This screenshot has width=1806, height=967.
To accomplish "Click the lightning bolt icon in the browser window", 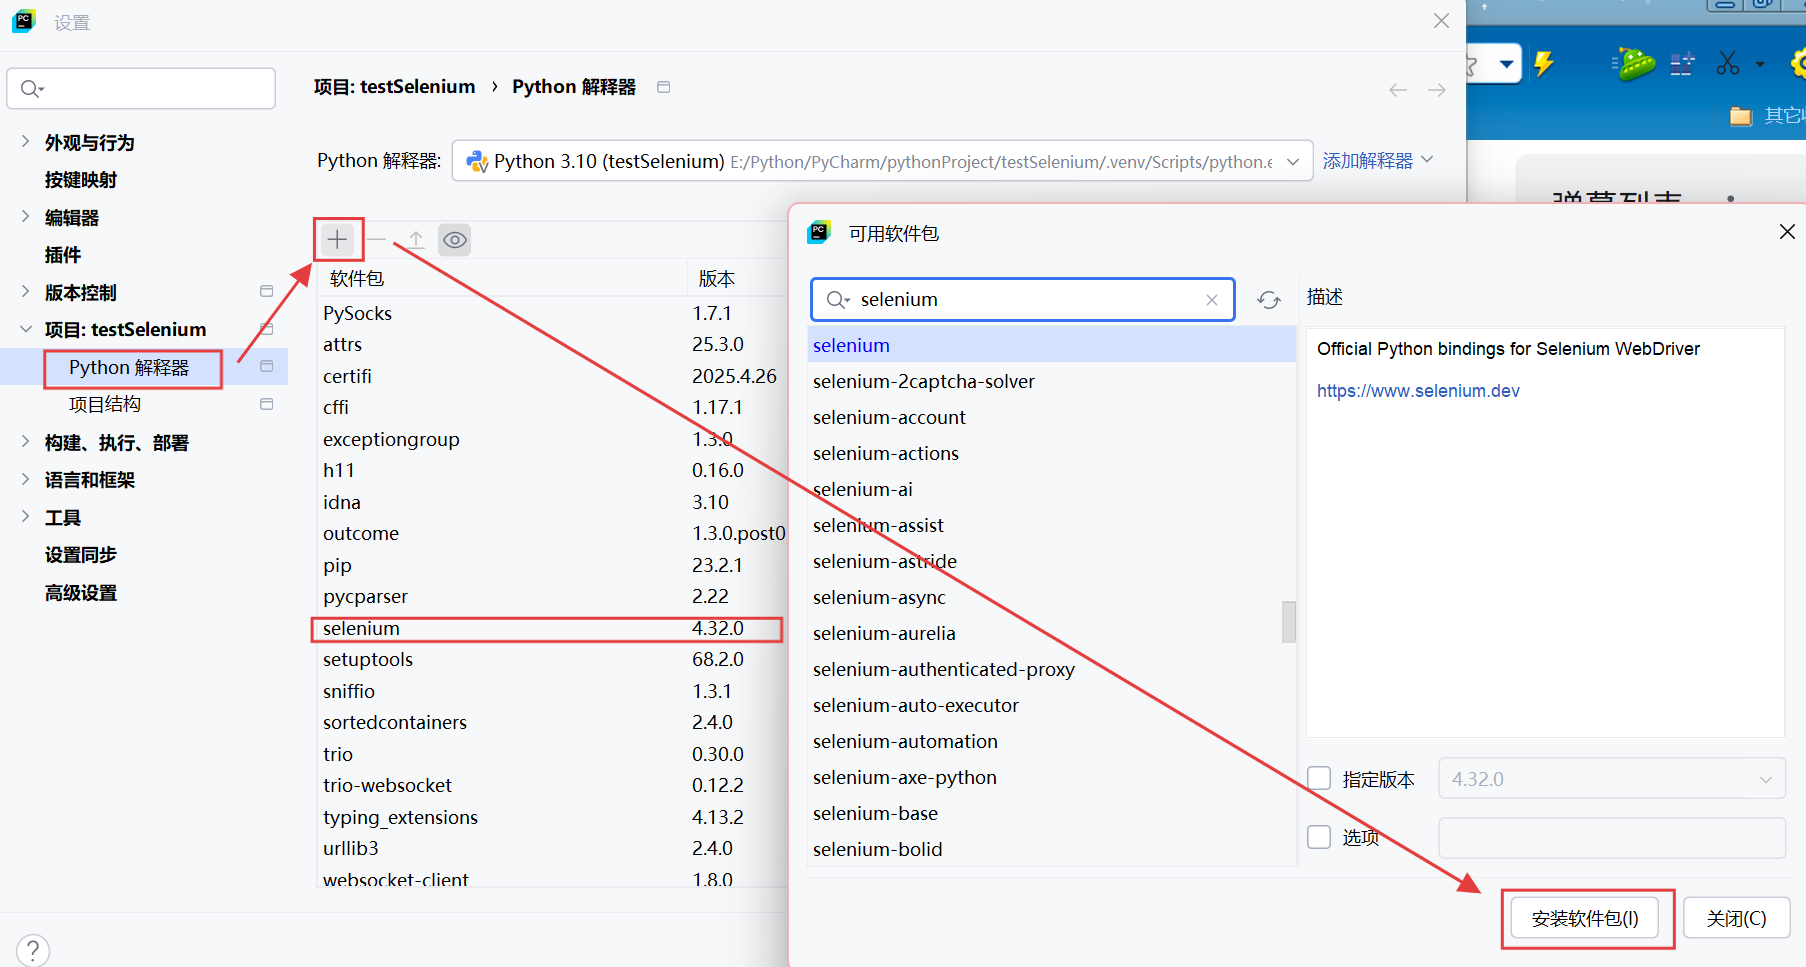I will (1544, 64).
